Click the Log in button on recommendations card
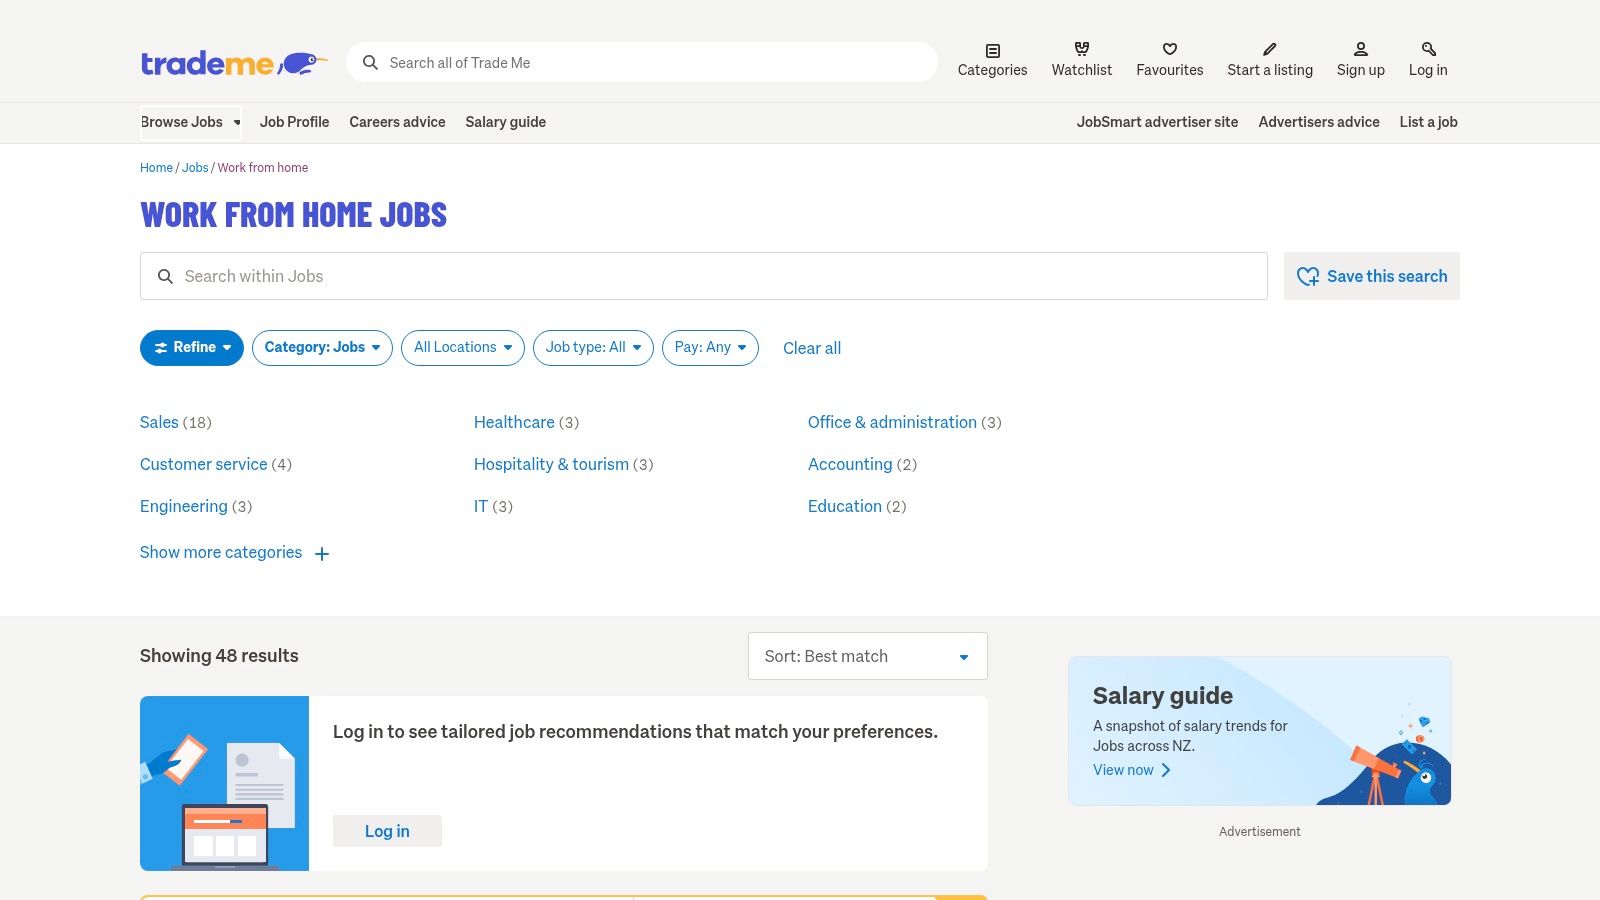The width and height of the screenshot is (1600, 900). [x=387, y=831]
